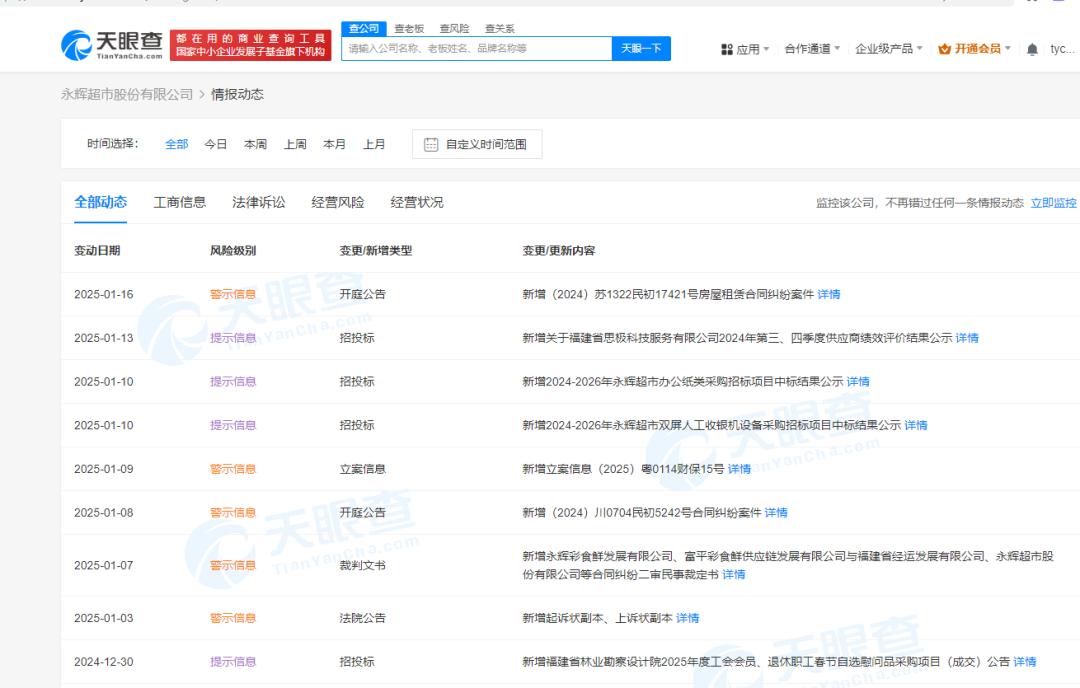Switch to the 工商信息 tab
Screen dimensions: 1080x688
180,202
